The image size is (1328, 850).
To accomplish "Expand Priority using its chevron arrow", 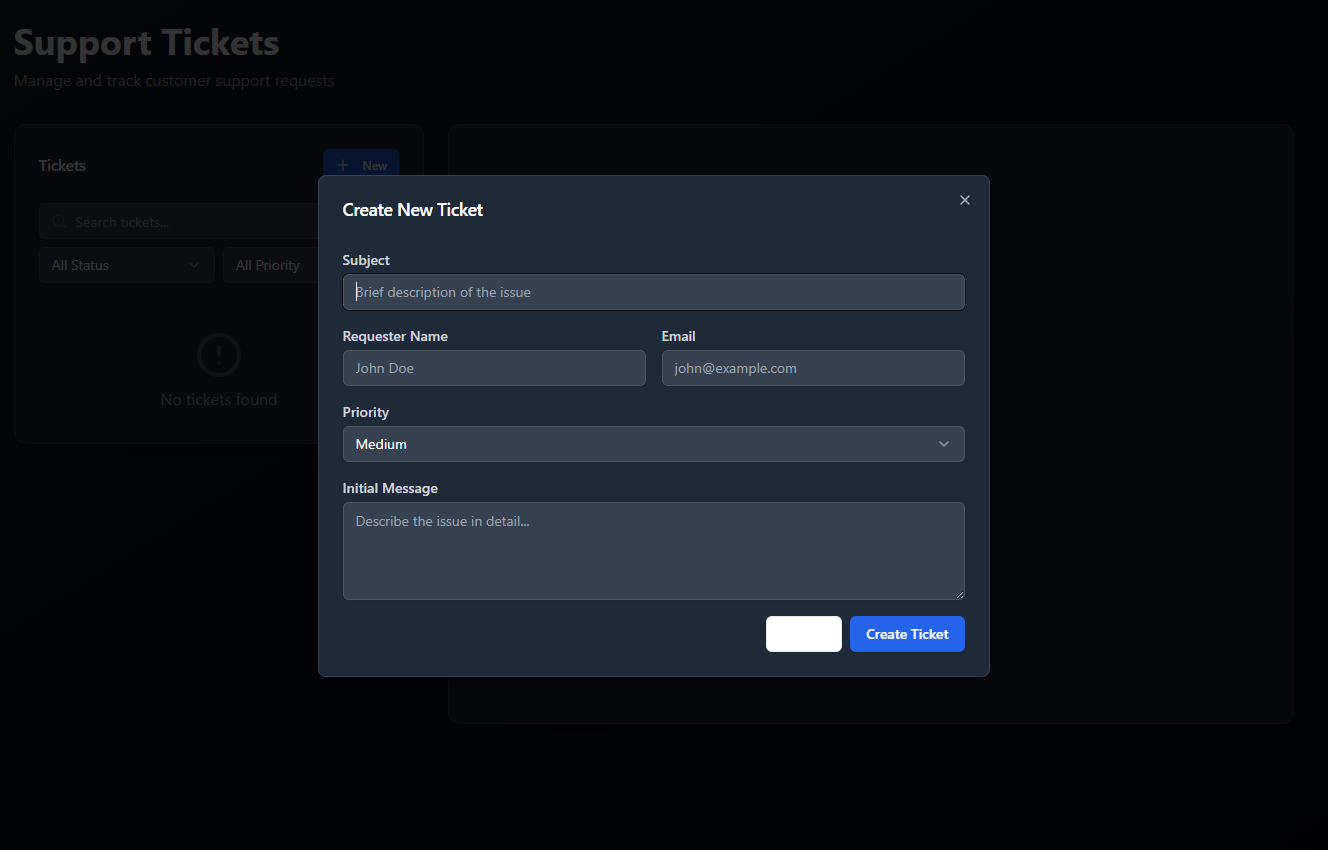I will coord(944,444).
